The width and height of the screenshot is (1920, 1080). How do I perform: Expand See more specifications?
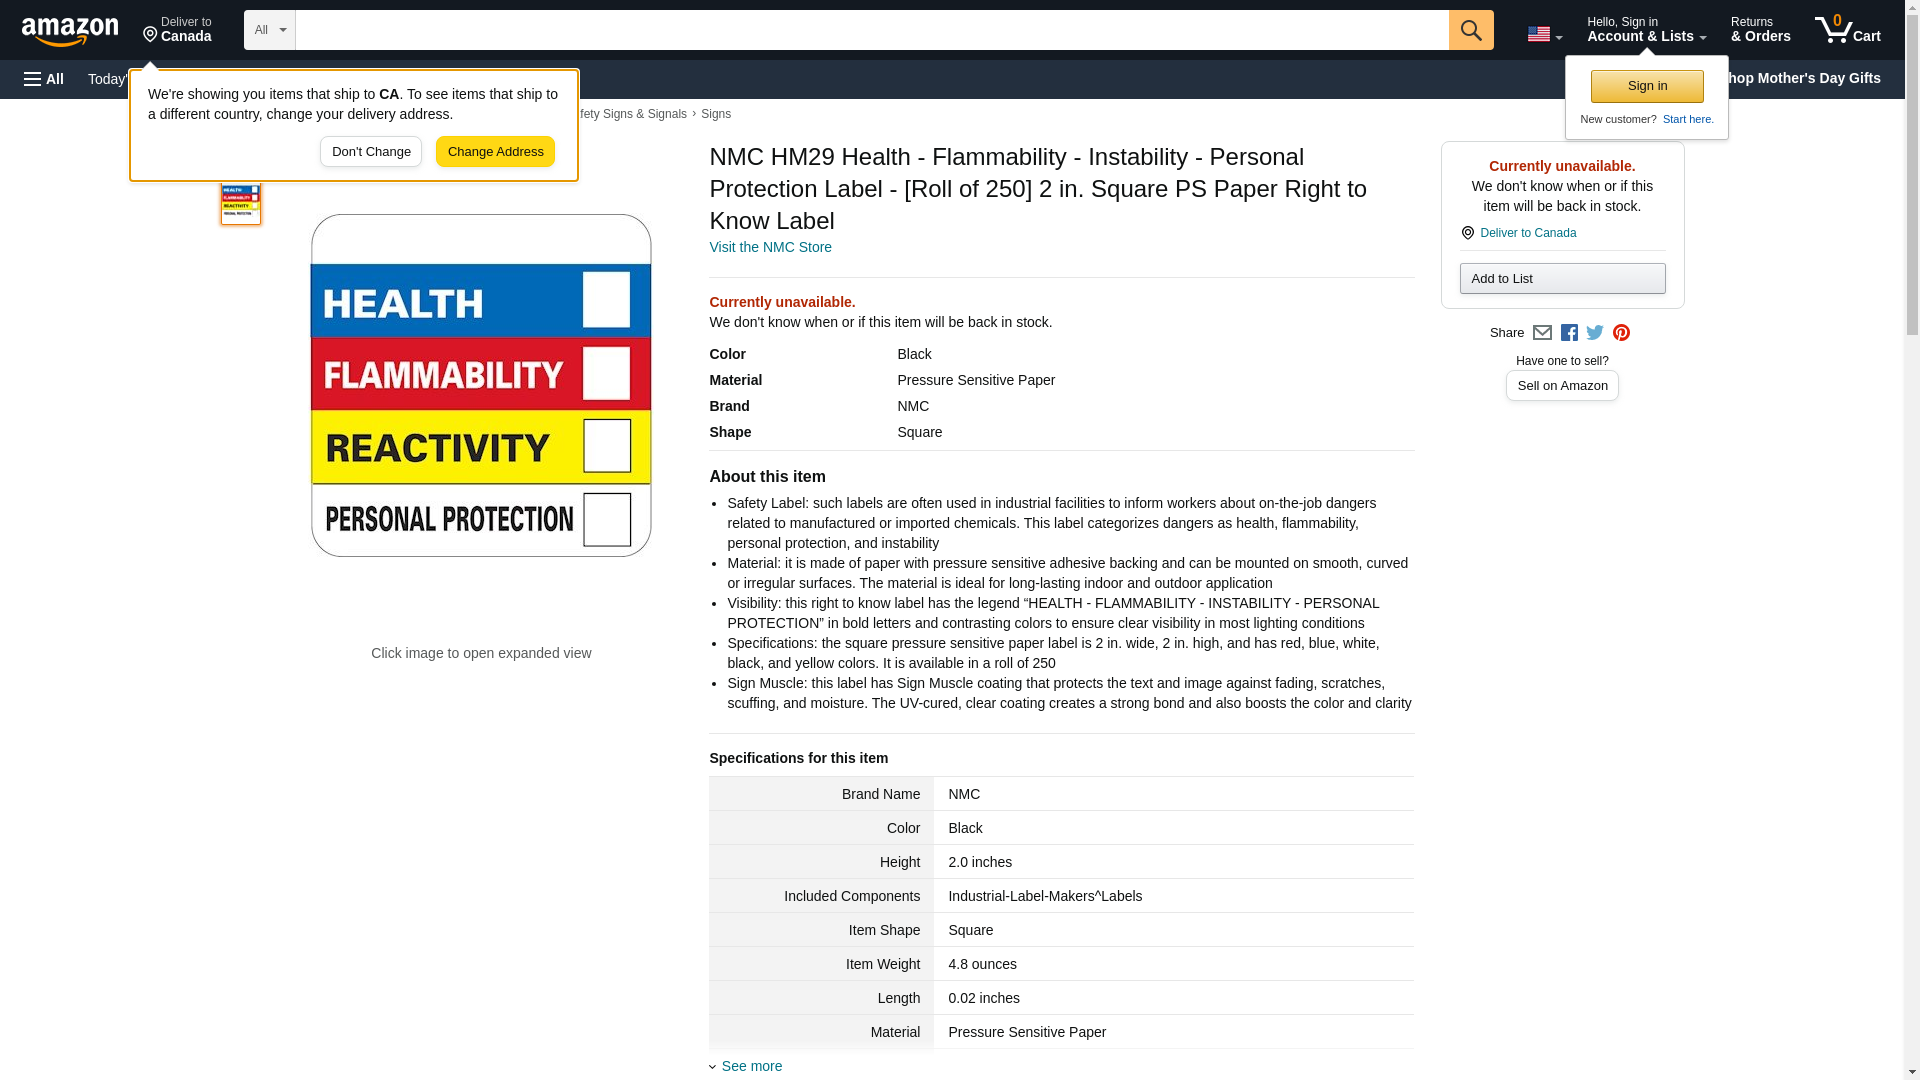click(x=751, y=1066)
